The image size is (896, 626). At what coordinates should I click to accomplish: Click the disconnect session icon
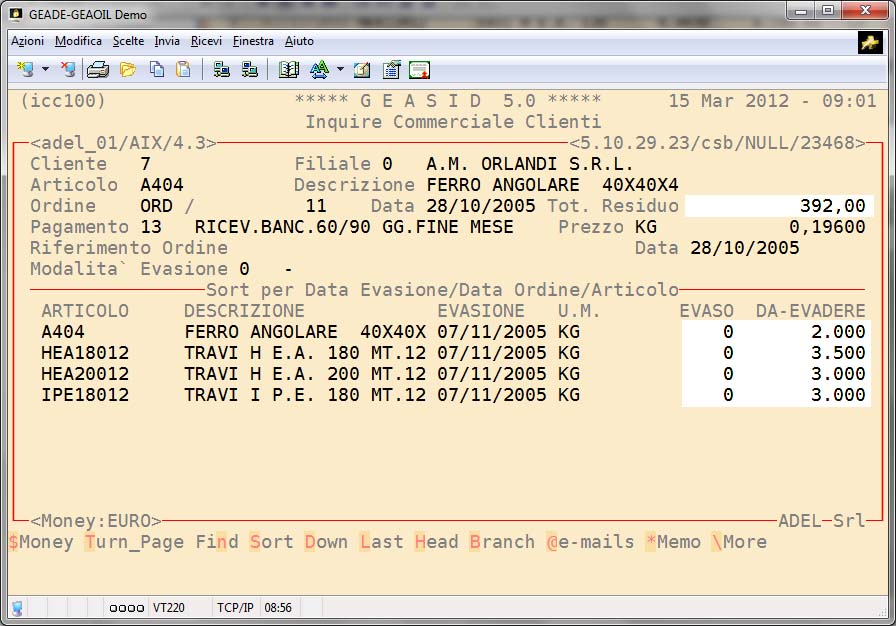click(x=67, y=70)
